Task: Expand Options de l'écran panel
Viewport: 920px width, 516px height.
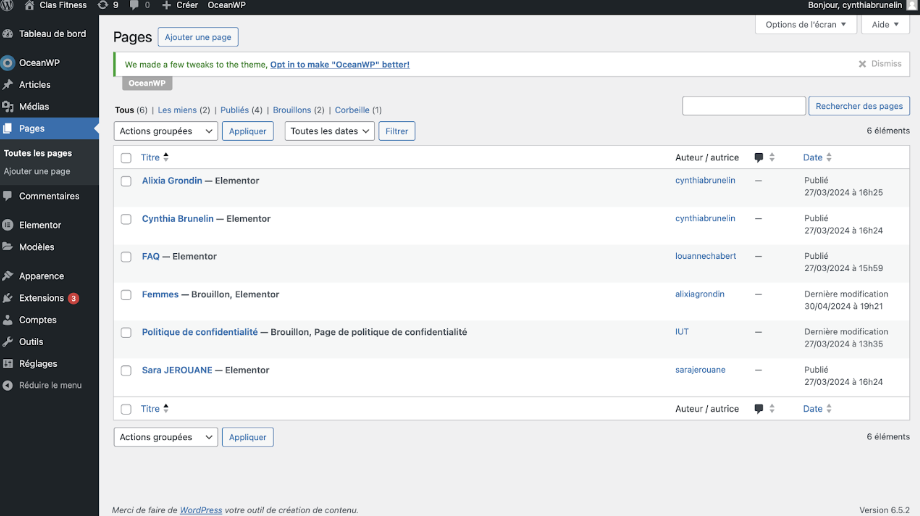Action: click(805, 24)
